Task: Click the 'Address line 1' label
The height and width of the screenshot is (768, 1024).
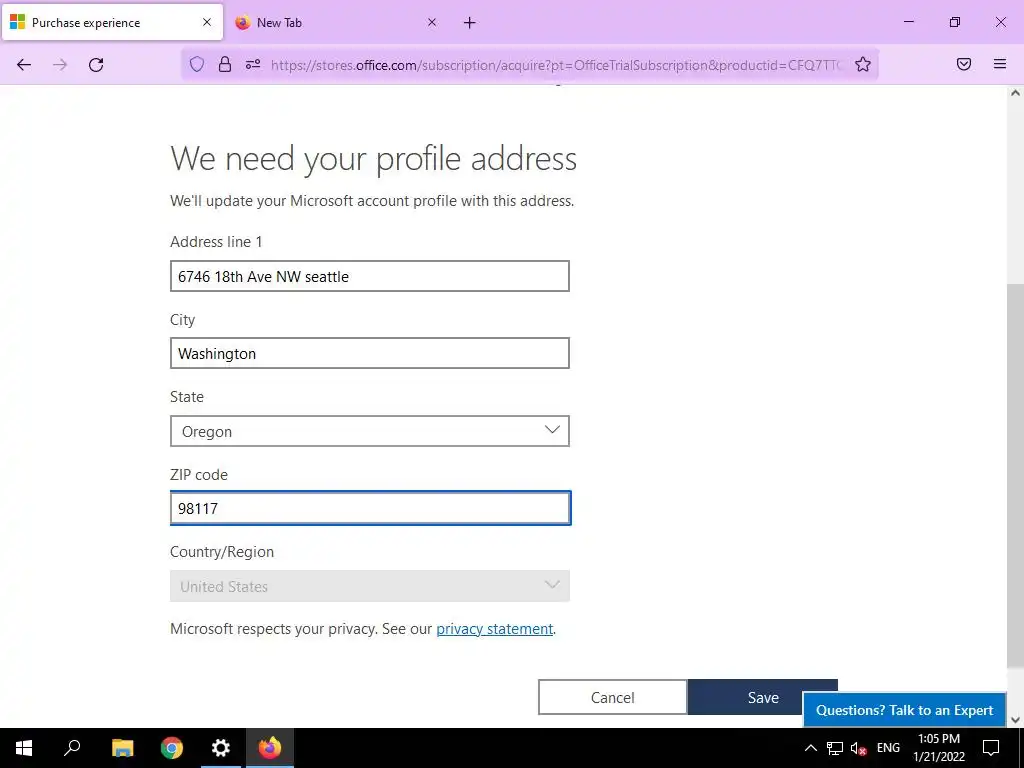Action: [216, 242]
